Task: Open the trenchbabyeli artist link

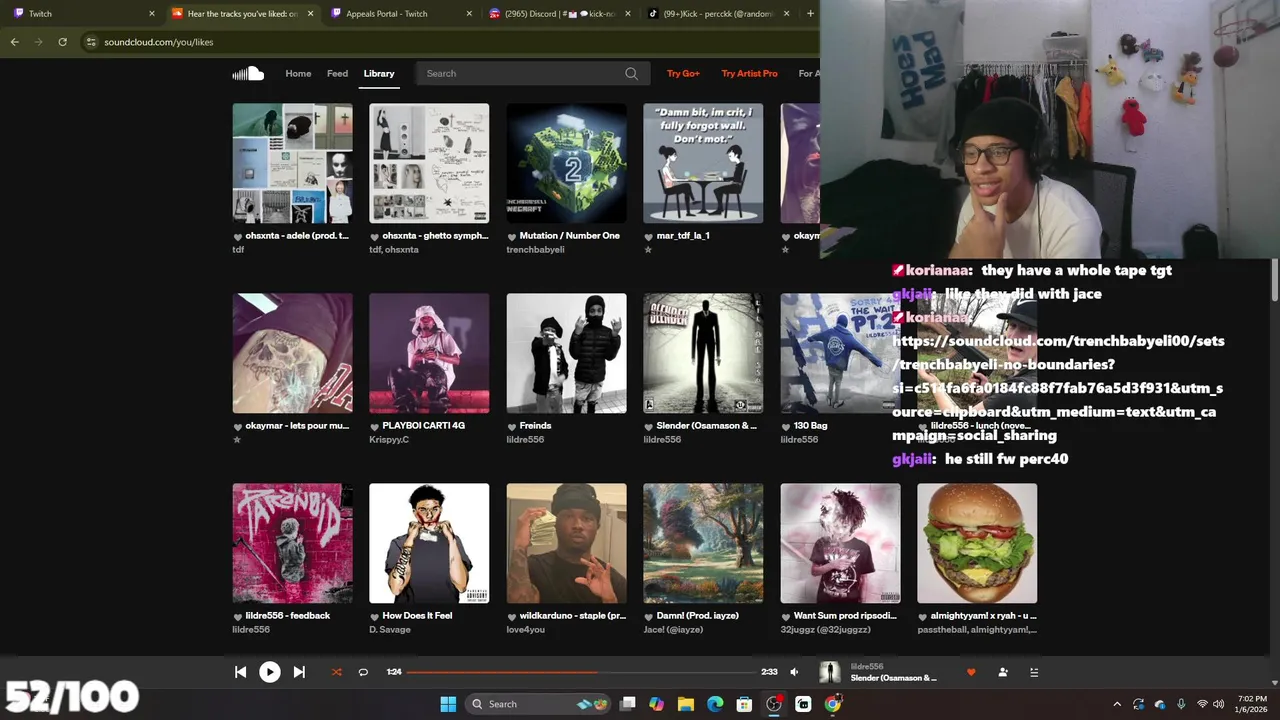Action: tap(535, 250)
